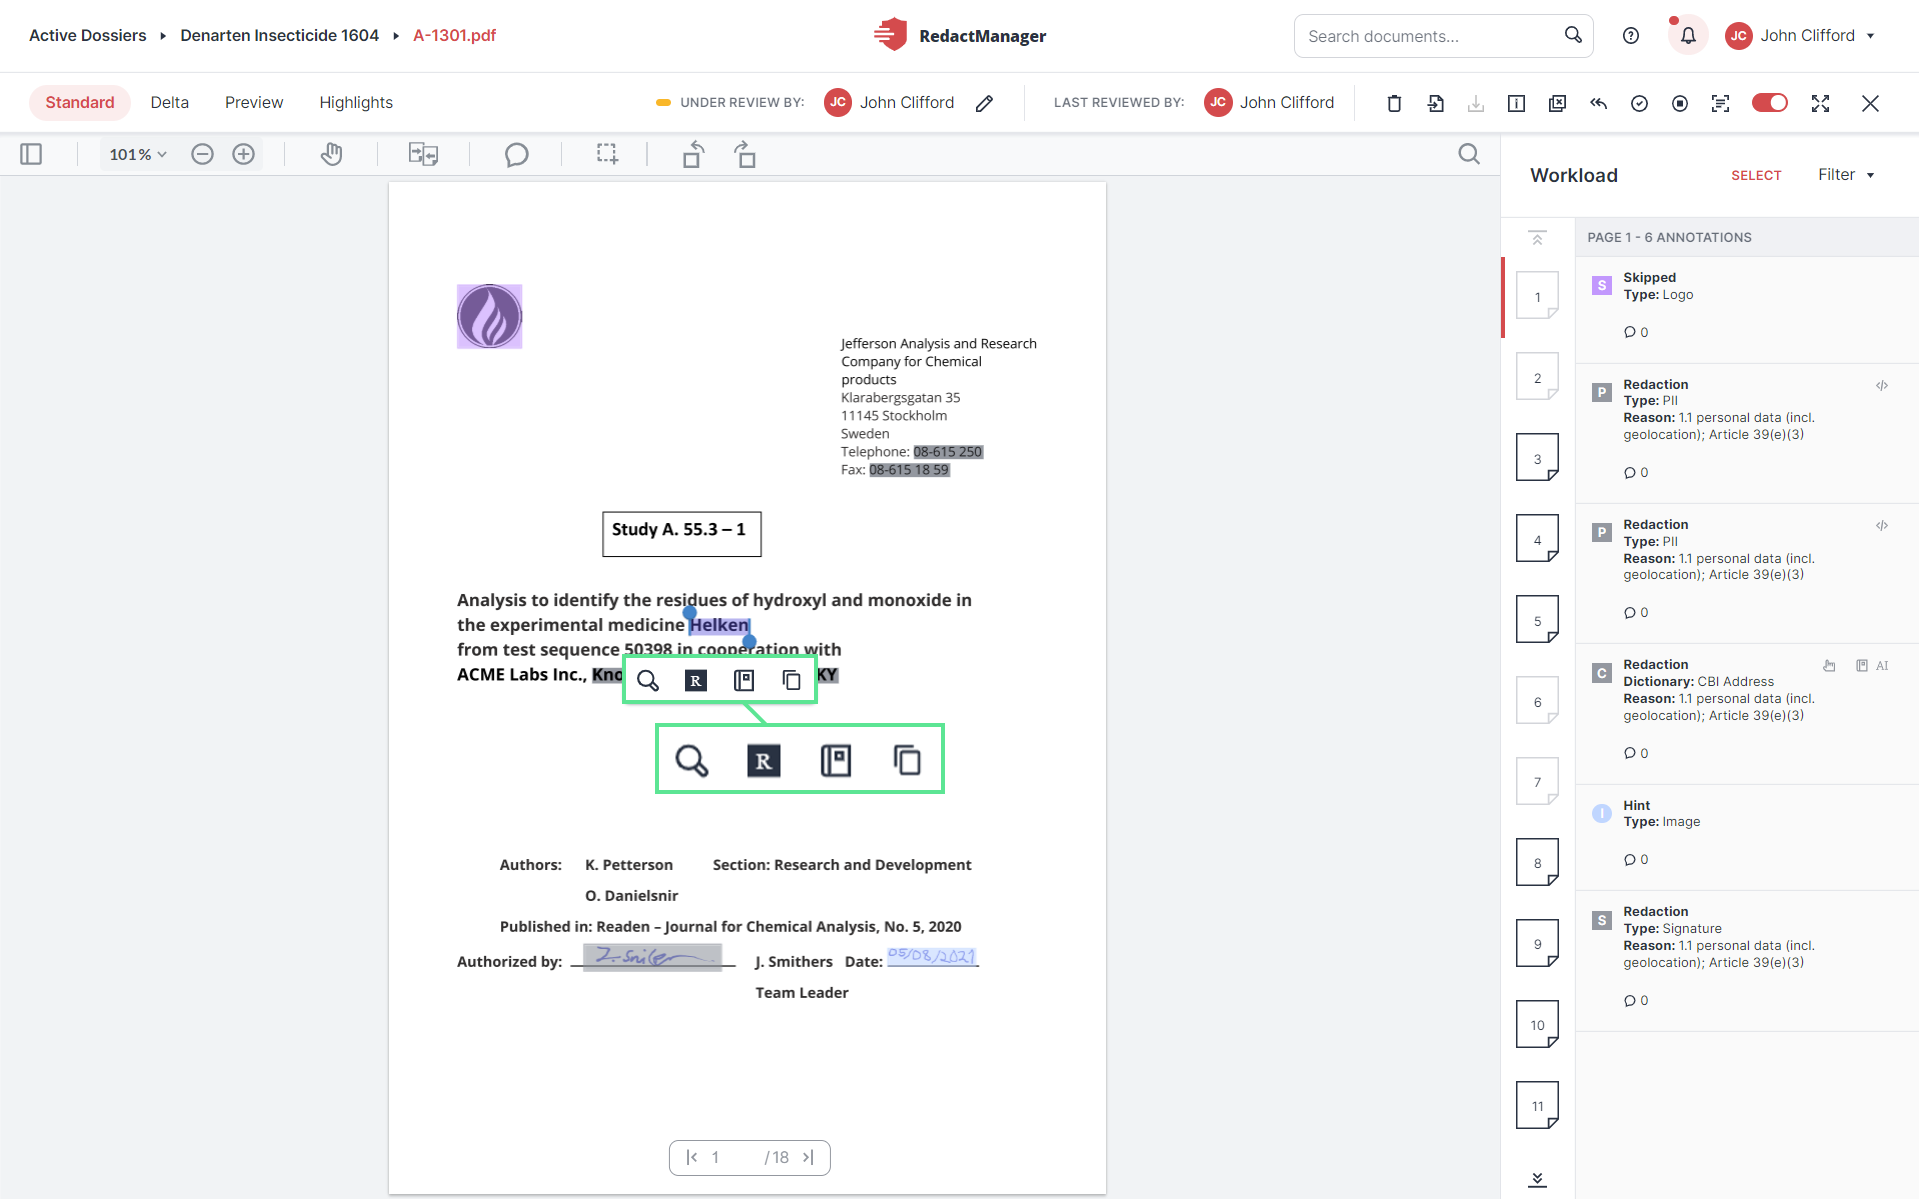Select the comment bubble tool
Image resolution: width=1919 pixels, height=1199 pixels.
516,155
